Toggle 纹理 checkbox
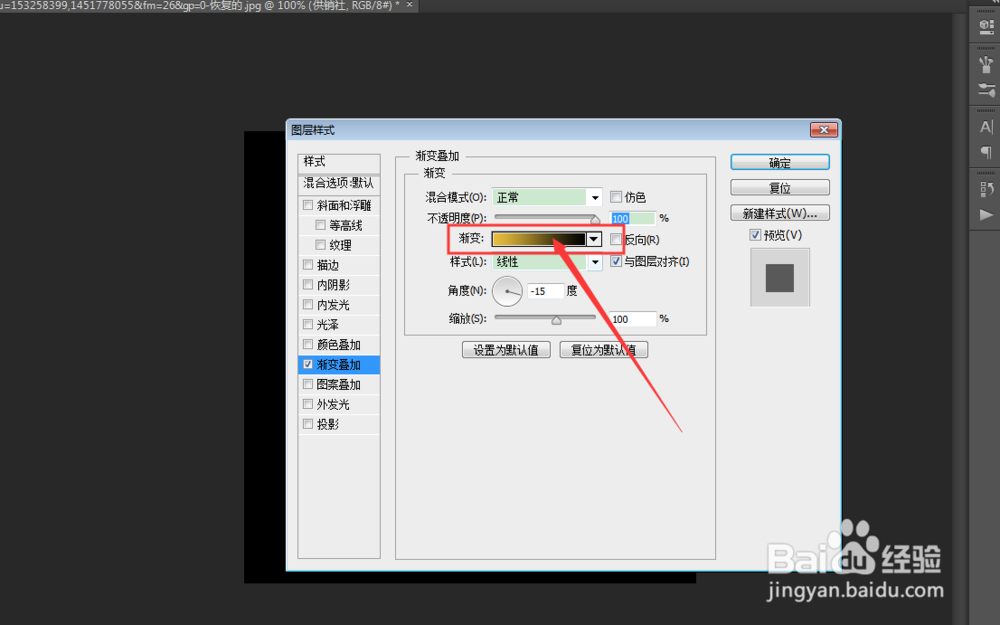The height and width of the screenshot is (625, 1000). (x=320, y=245)
